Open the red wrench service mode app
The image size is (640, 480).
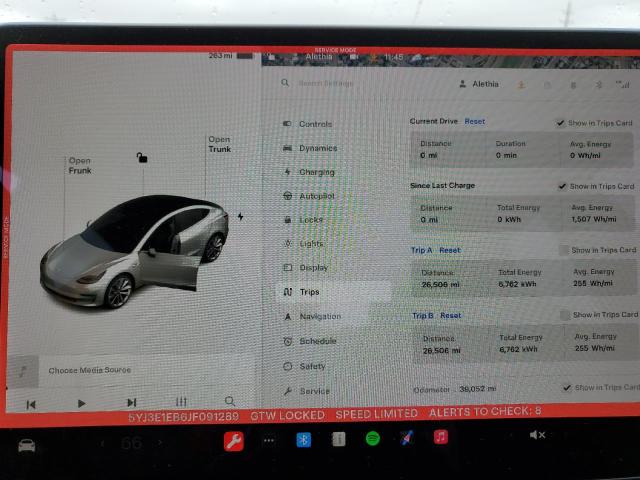tap(234, 441)
